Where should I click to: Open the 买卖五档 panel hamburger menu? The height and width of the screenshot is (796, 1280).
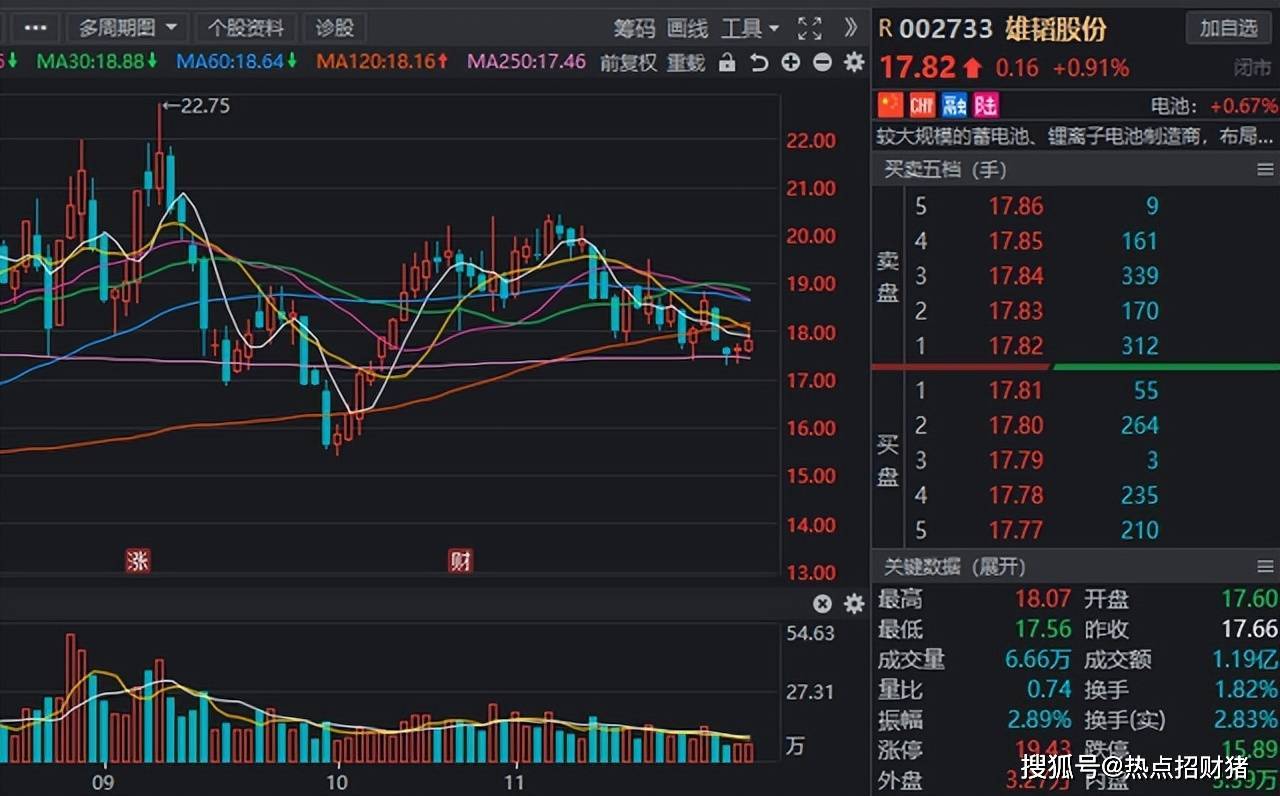(x=1265, y=170)
